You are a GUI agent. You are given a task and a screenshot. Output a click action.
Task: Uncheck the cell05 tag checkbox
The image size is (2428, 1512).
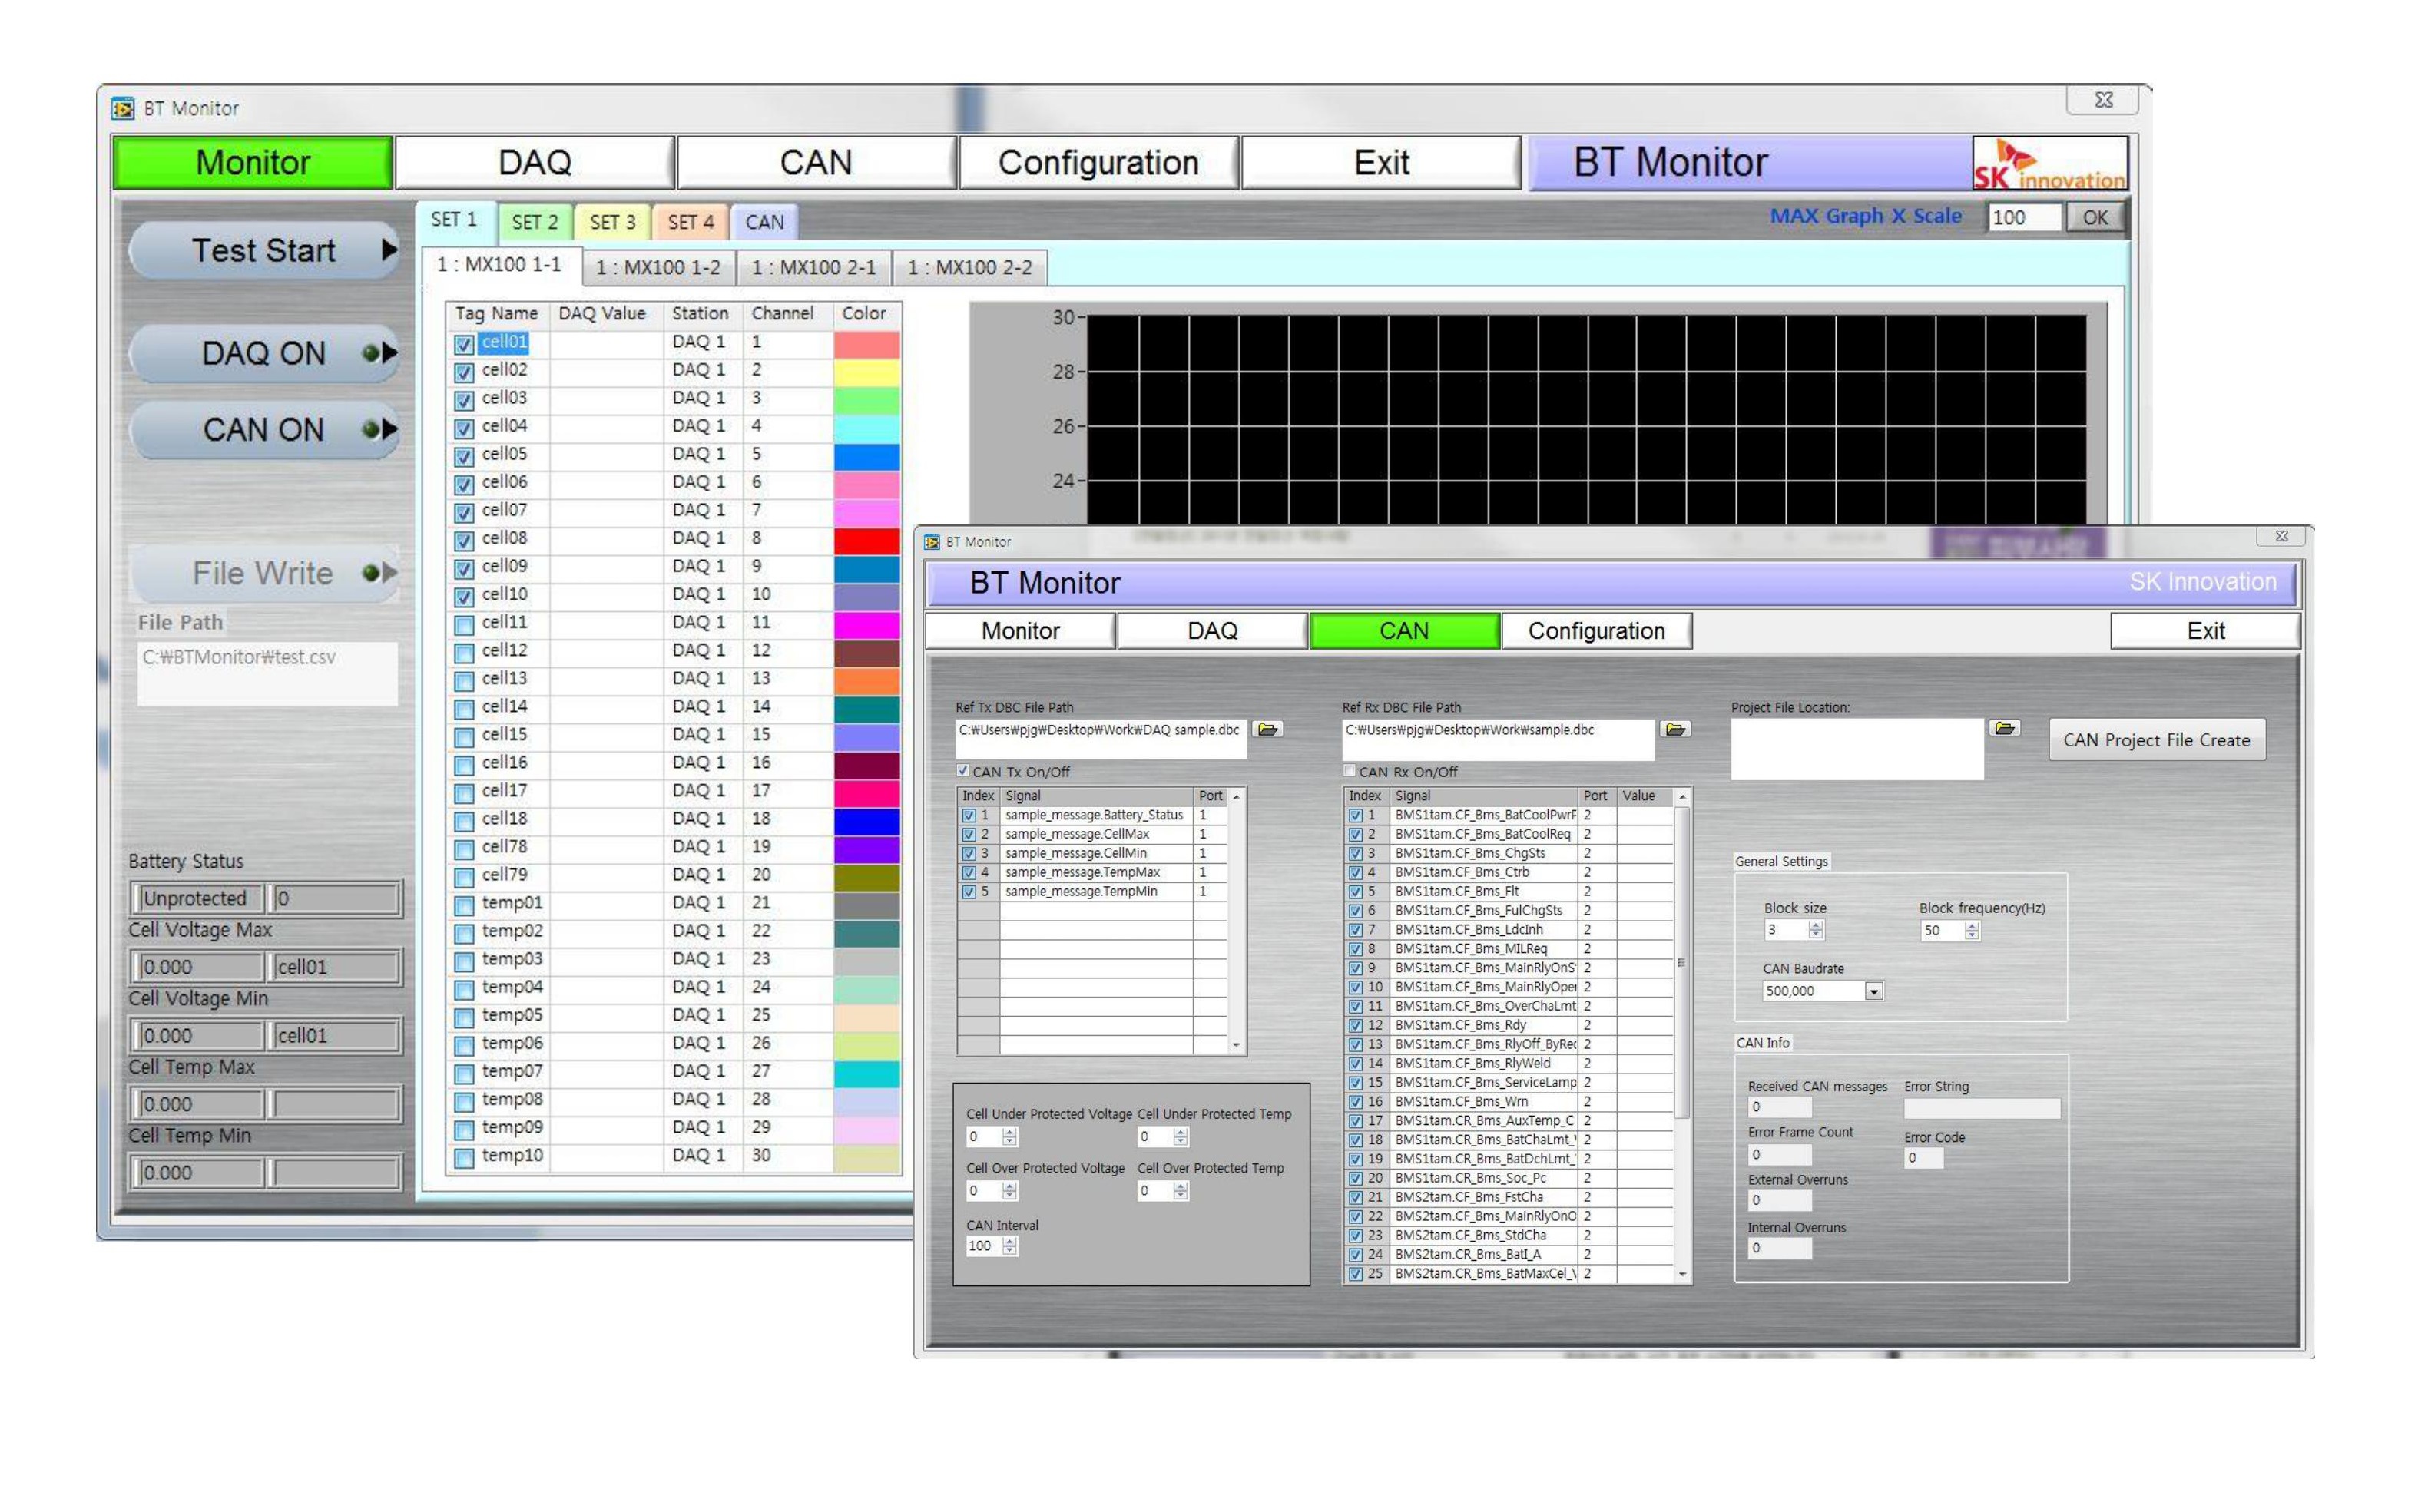(x=464, y=457)
